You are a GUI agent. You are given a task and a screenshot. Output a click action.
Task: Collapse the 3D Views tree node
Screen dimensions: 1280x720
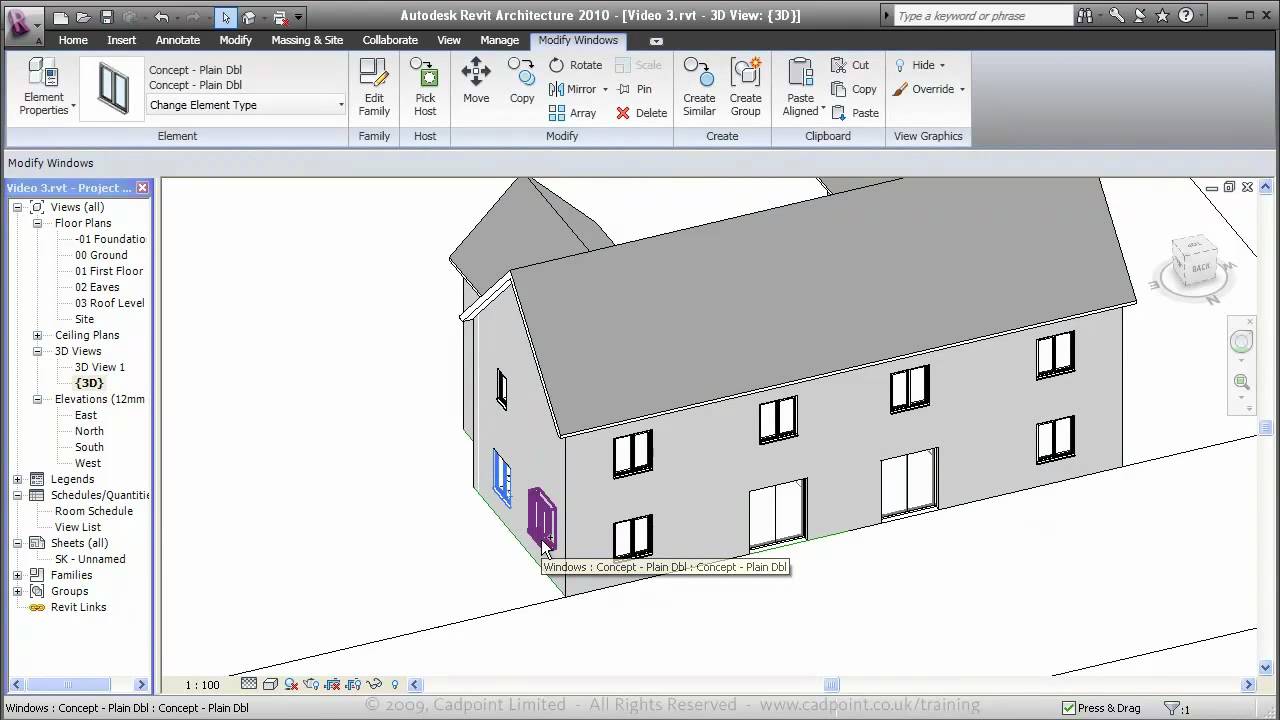(38, 351)
